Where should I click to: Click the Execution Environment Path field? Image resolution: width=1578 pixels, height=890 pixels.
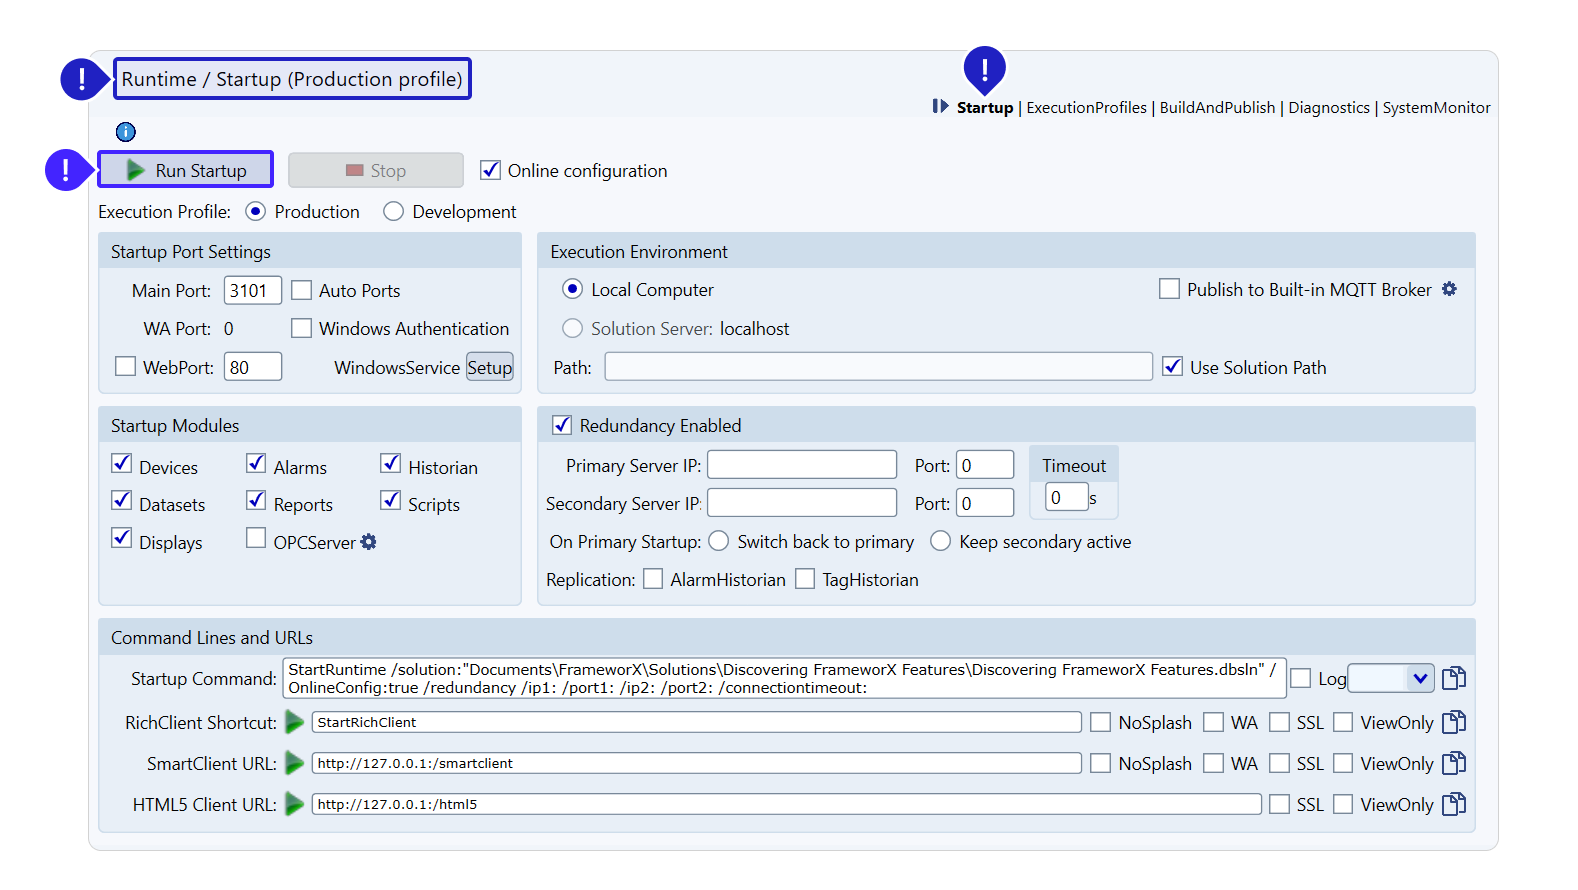pyautogui.click(x=878, y=366)
